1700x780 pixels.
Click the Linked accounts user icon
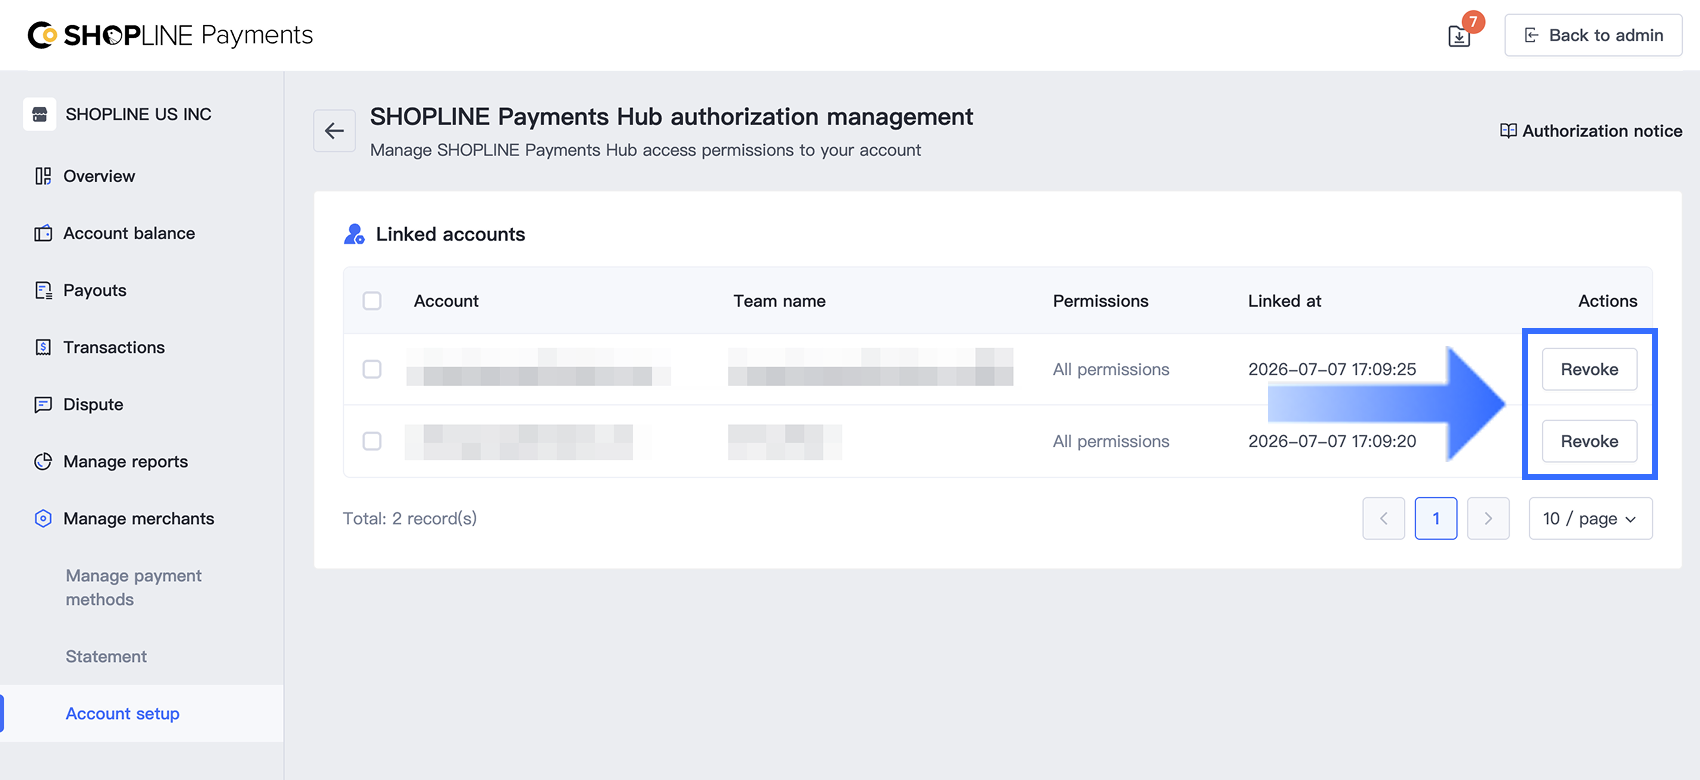tap(354, 234)
